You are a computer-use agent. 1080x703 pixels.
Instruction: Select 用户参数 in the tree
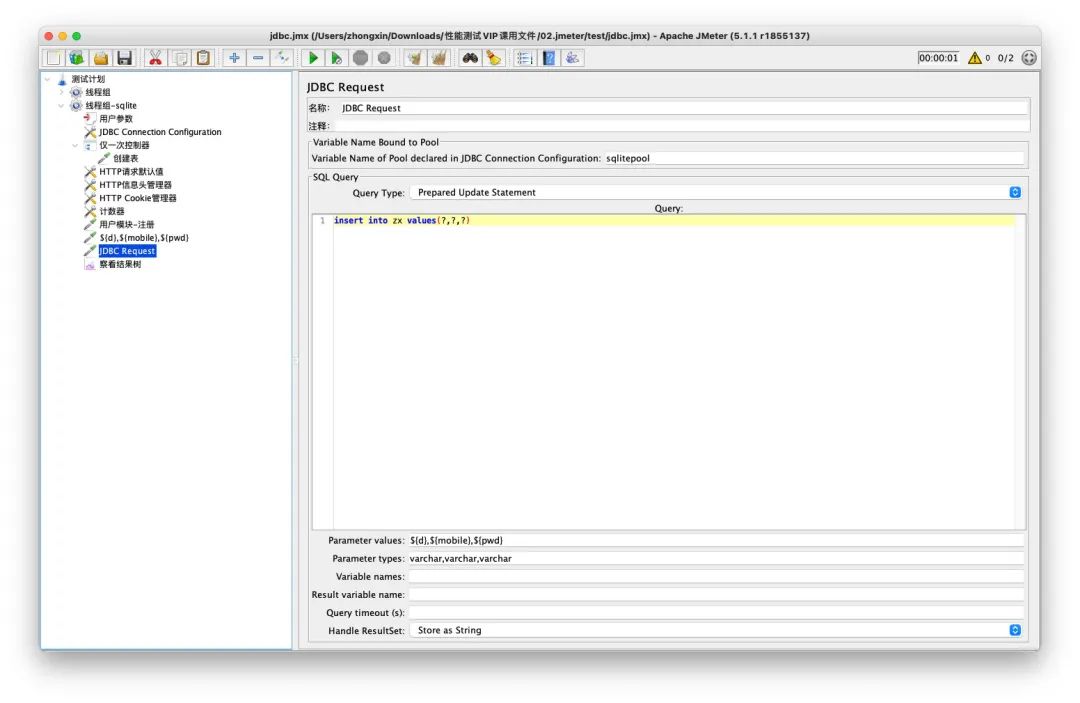(116, 118)
